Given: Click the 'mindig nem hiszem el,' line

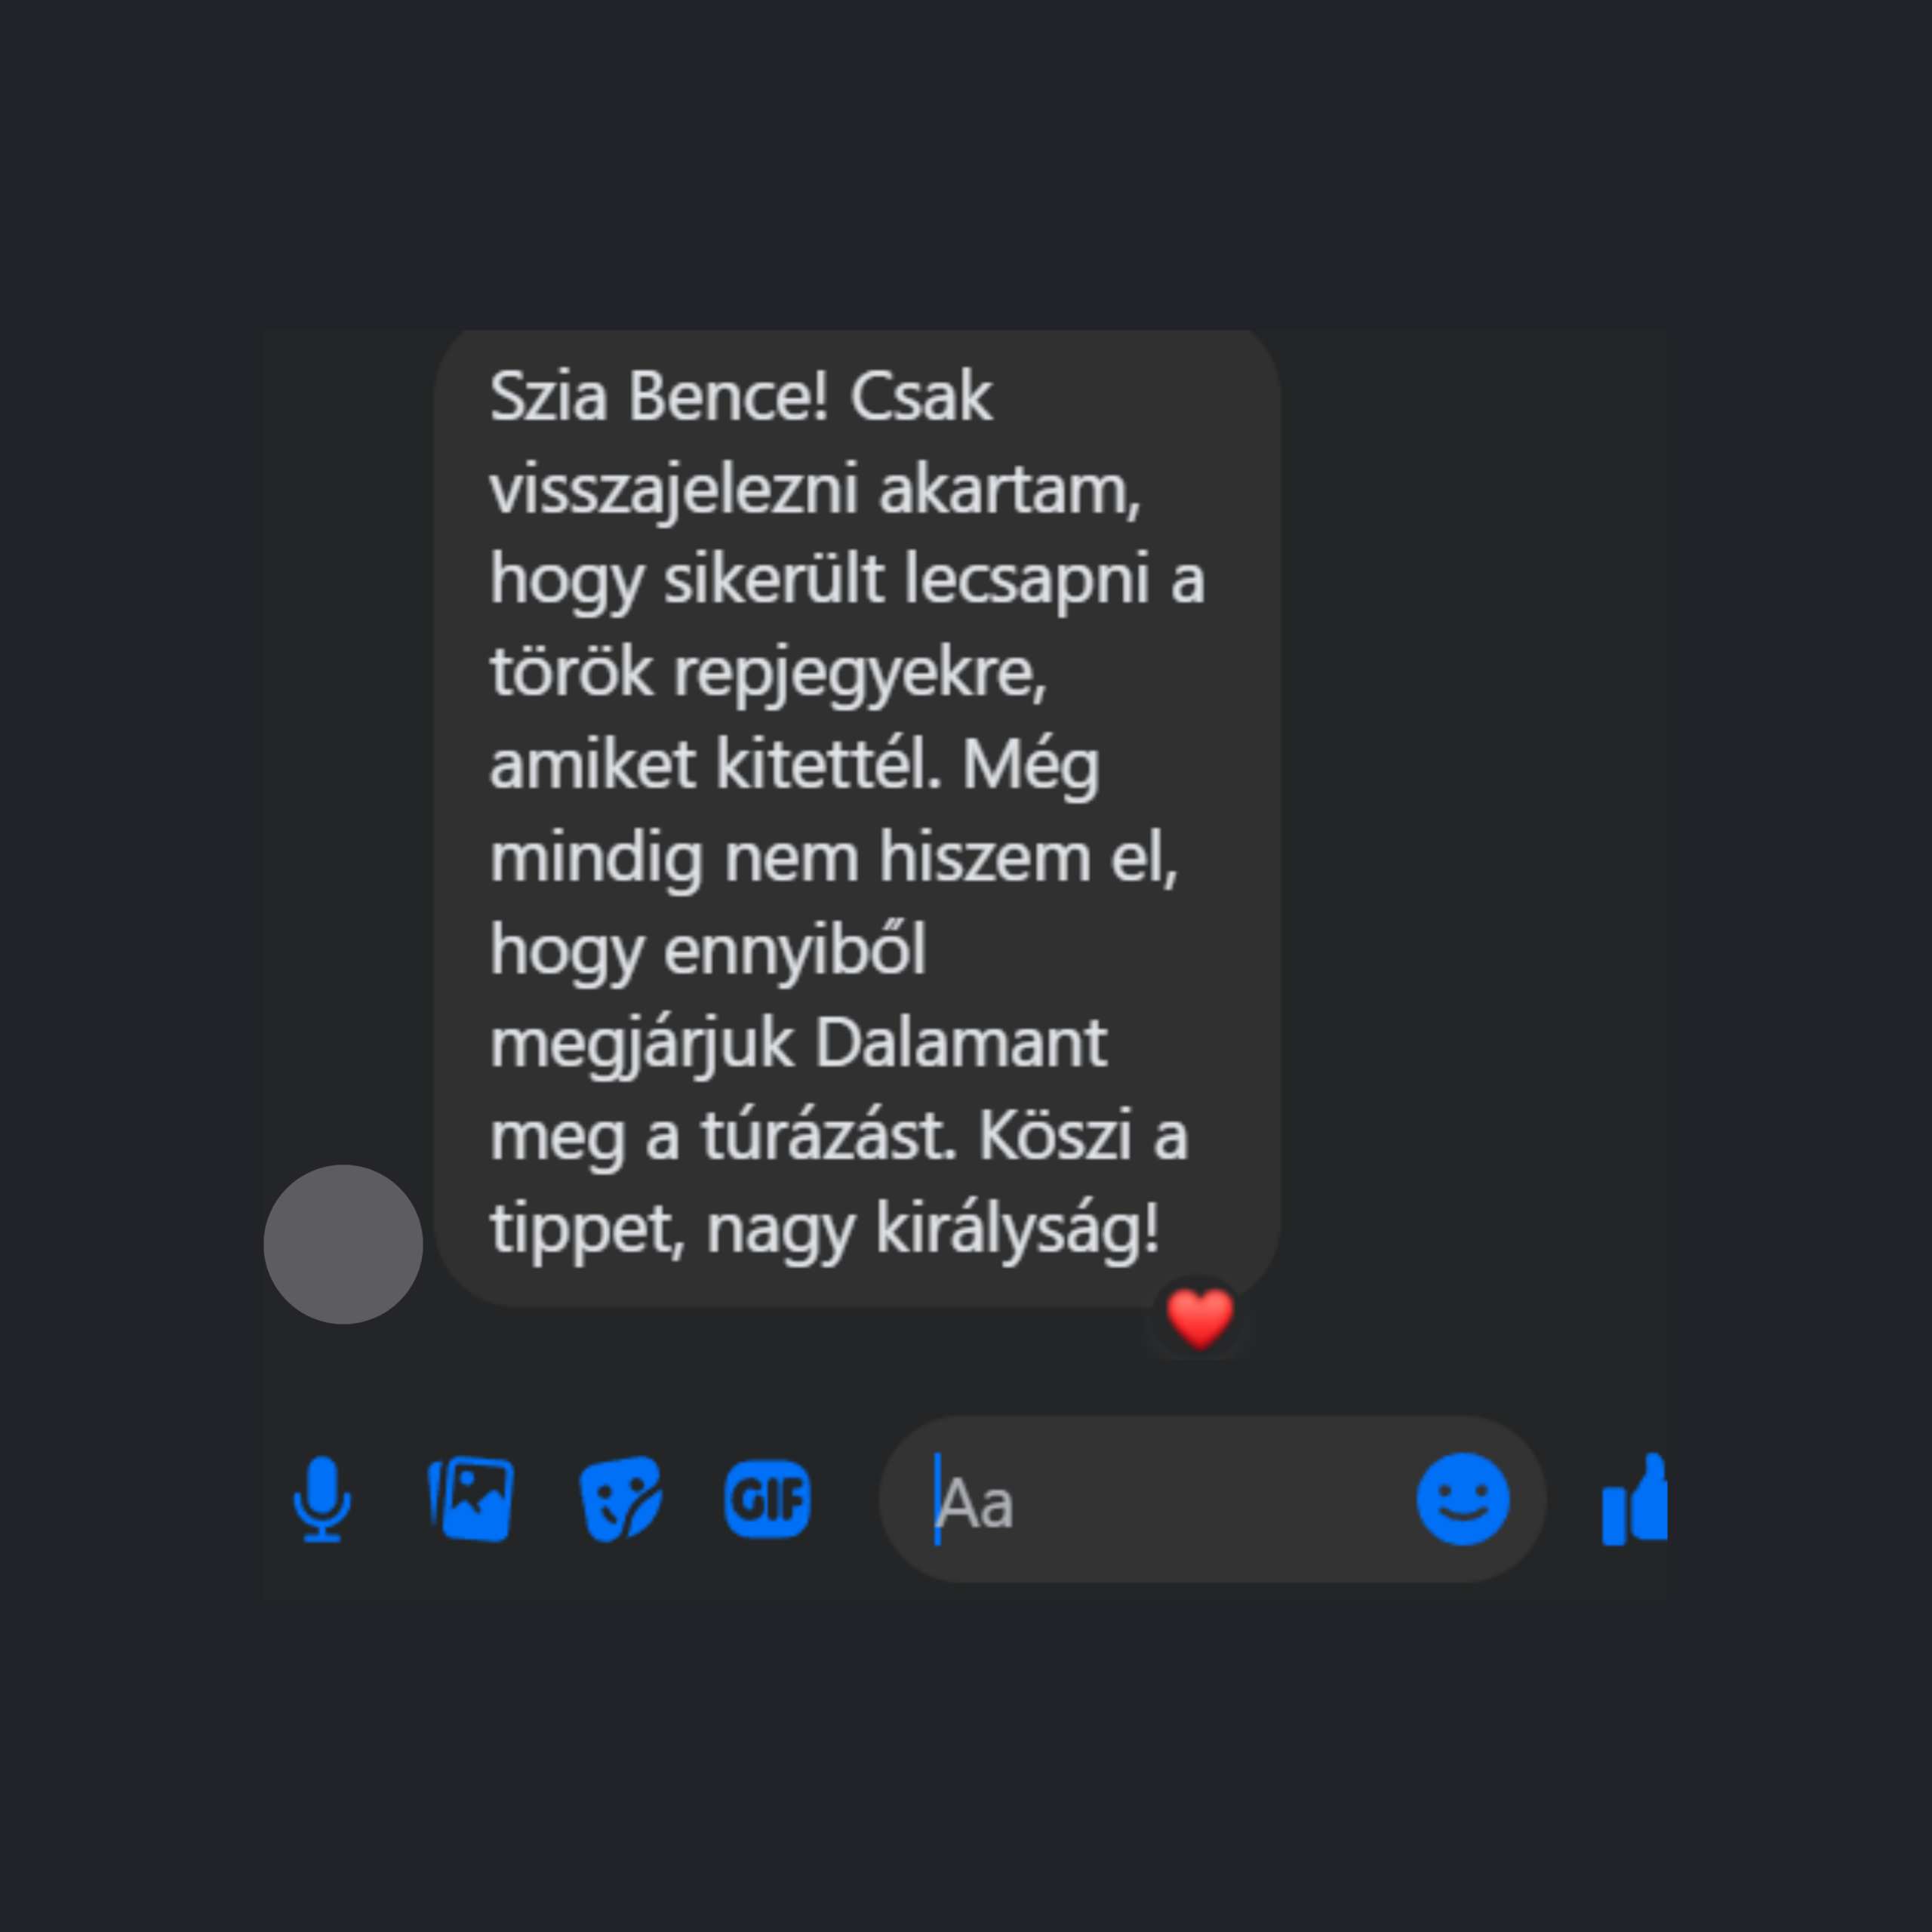Looking at the screenshot, I should (x=834, y=858).
